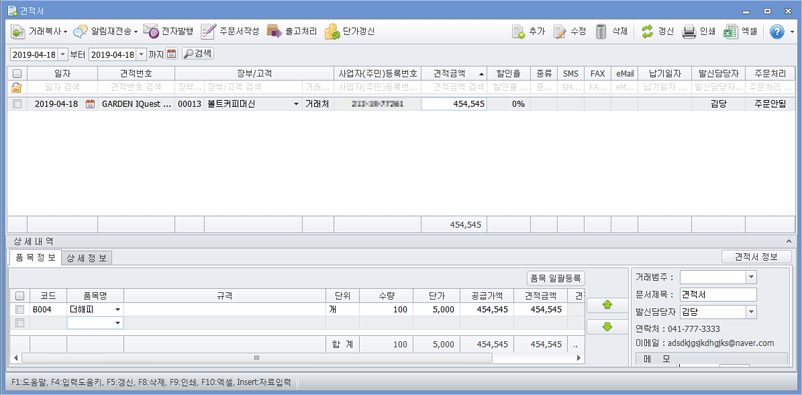Click the 인쇄 printer icon
The width and height of the screenshot is (802, 395).
(x=688, y=32)
